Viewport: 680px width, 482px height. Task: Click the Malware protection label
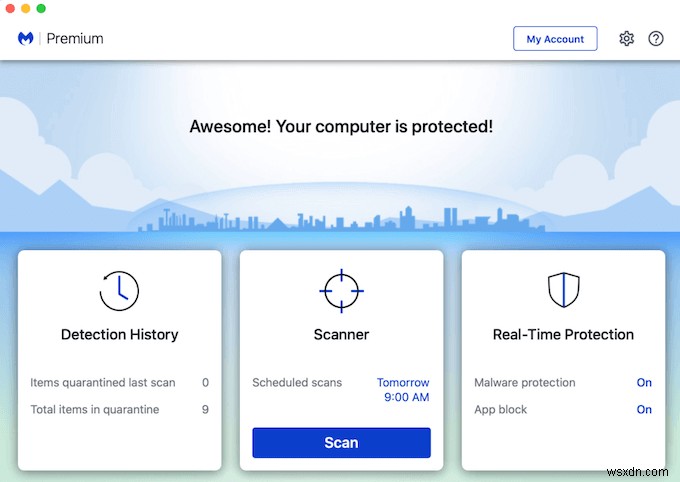524,382
